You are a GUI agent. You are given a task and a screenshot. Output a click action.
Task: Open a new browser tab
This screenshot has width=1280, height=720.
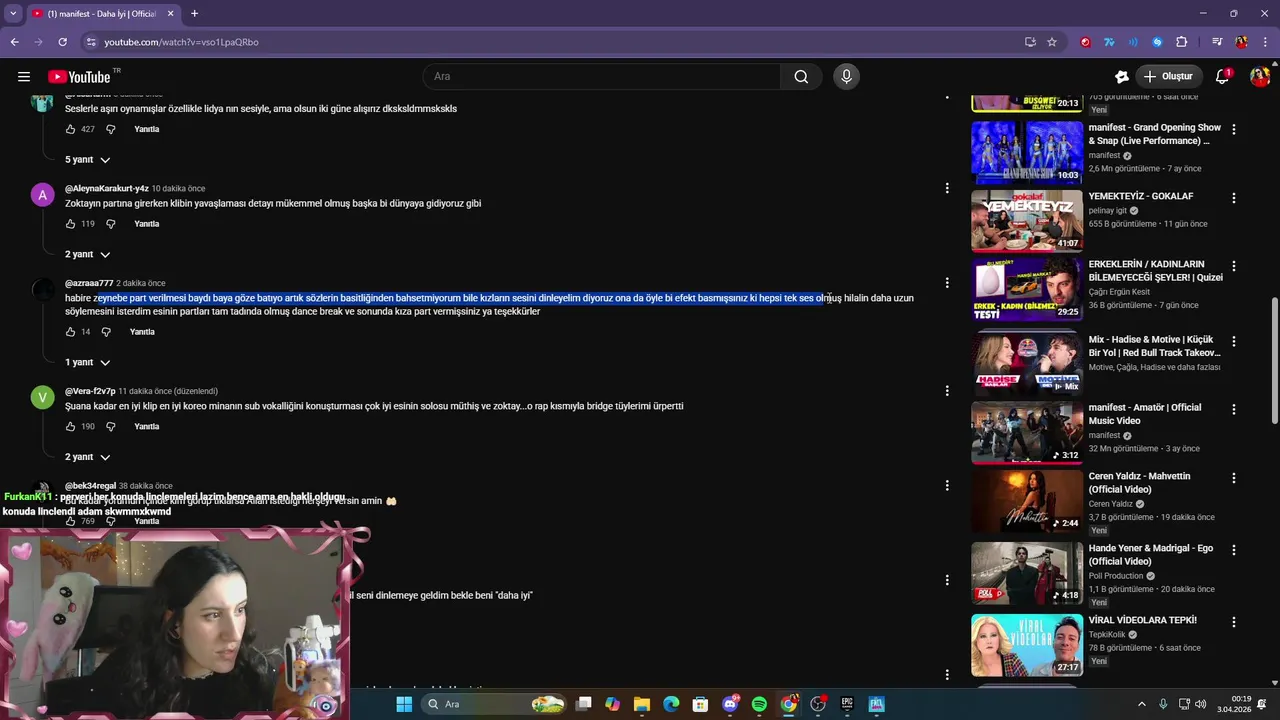click(x=194, y=14)
